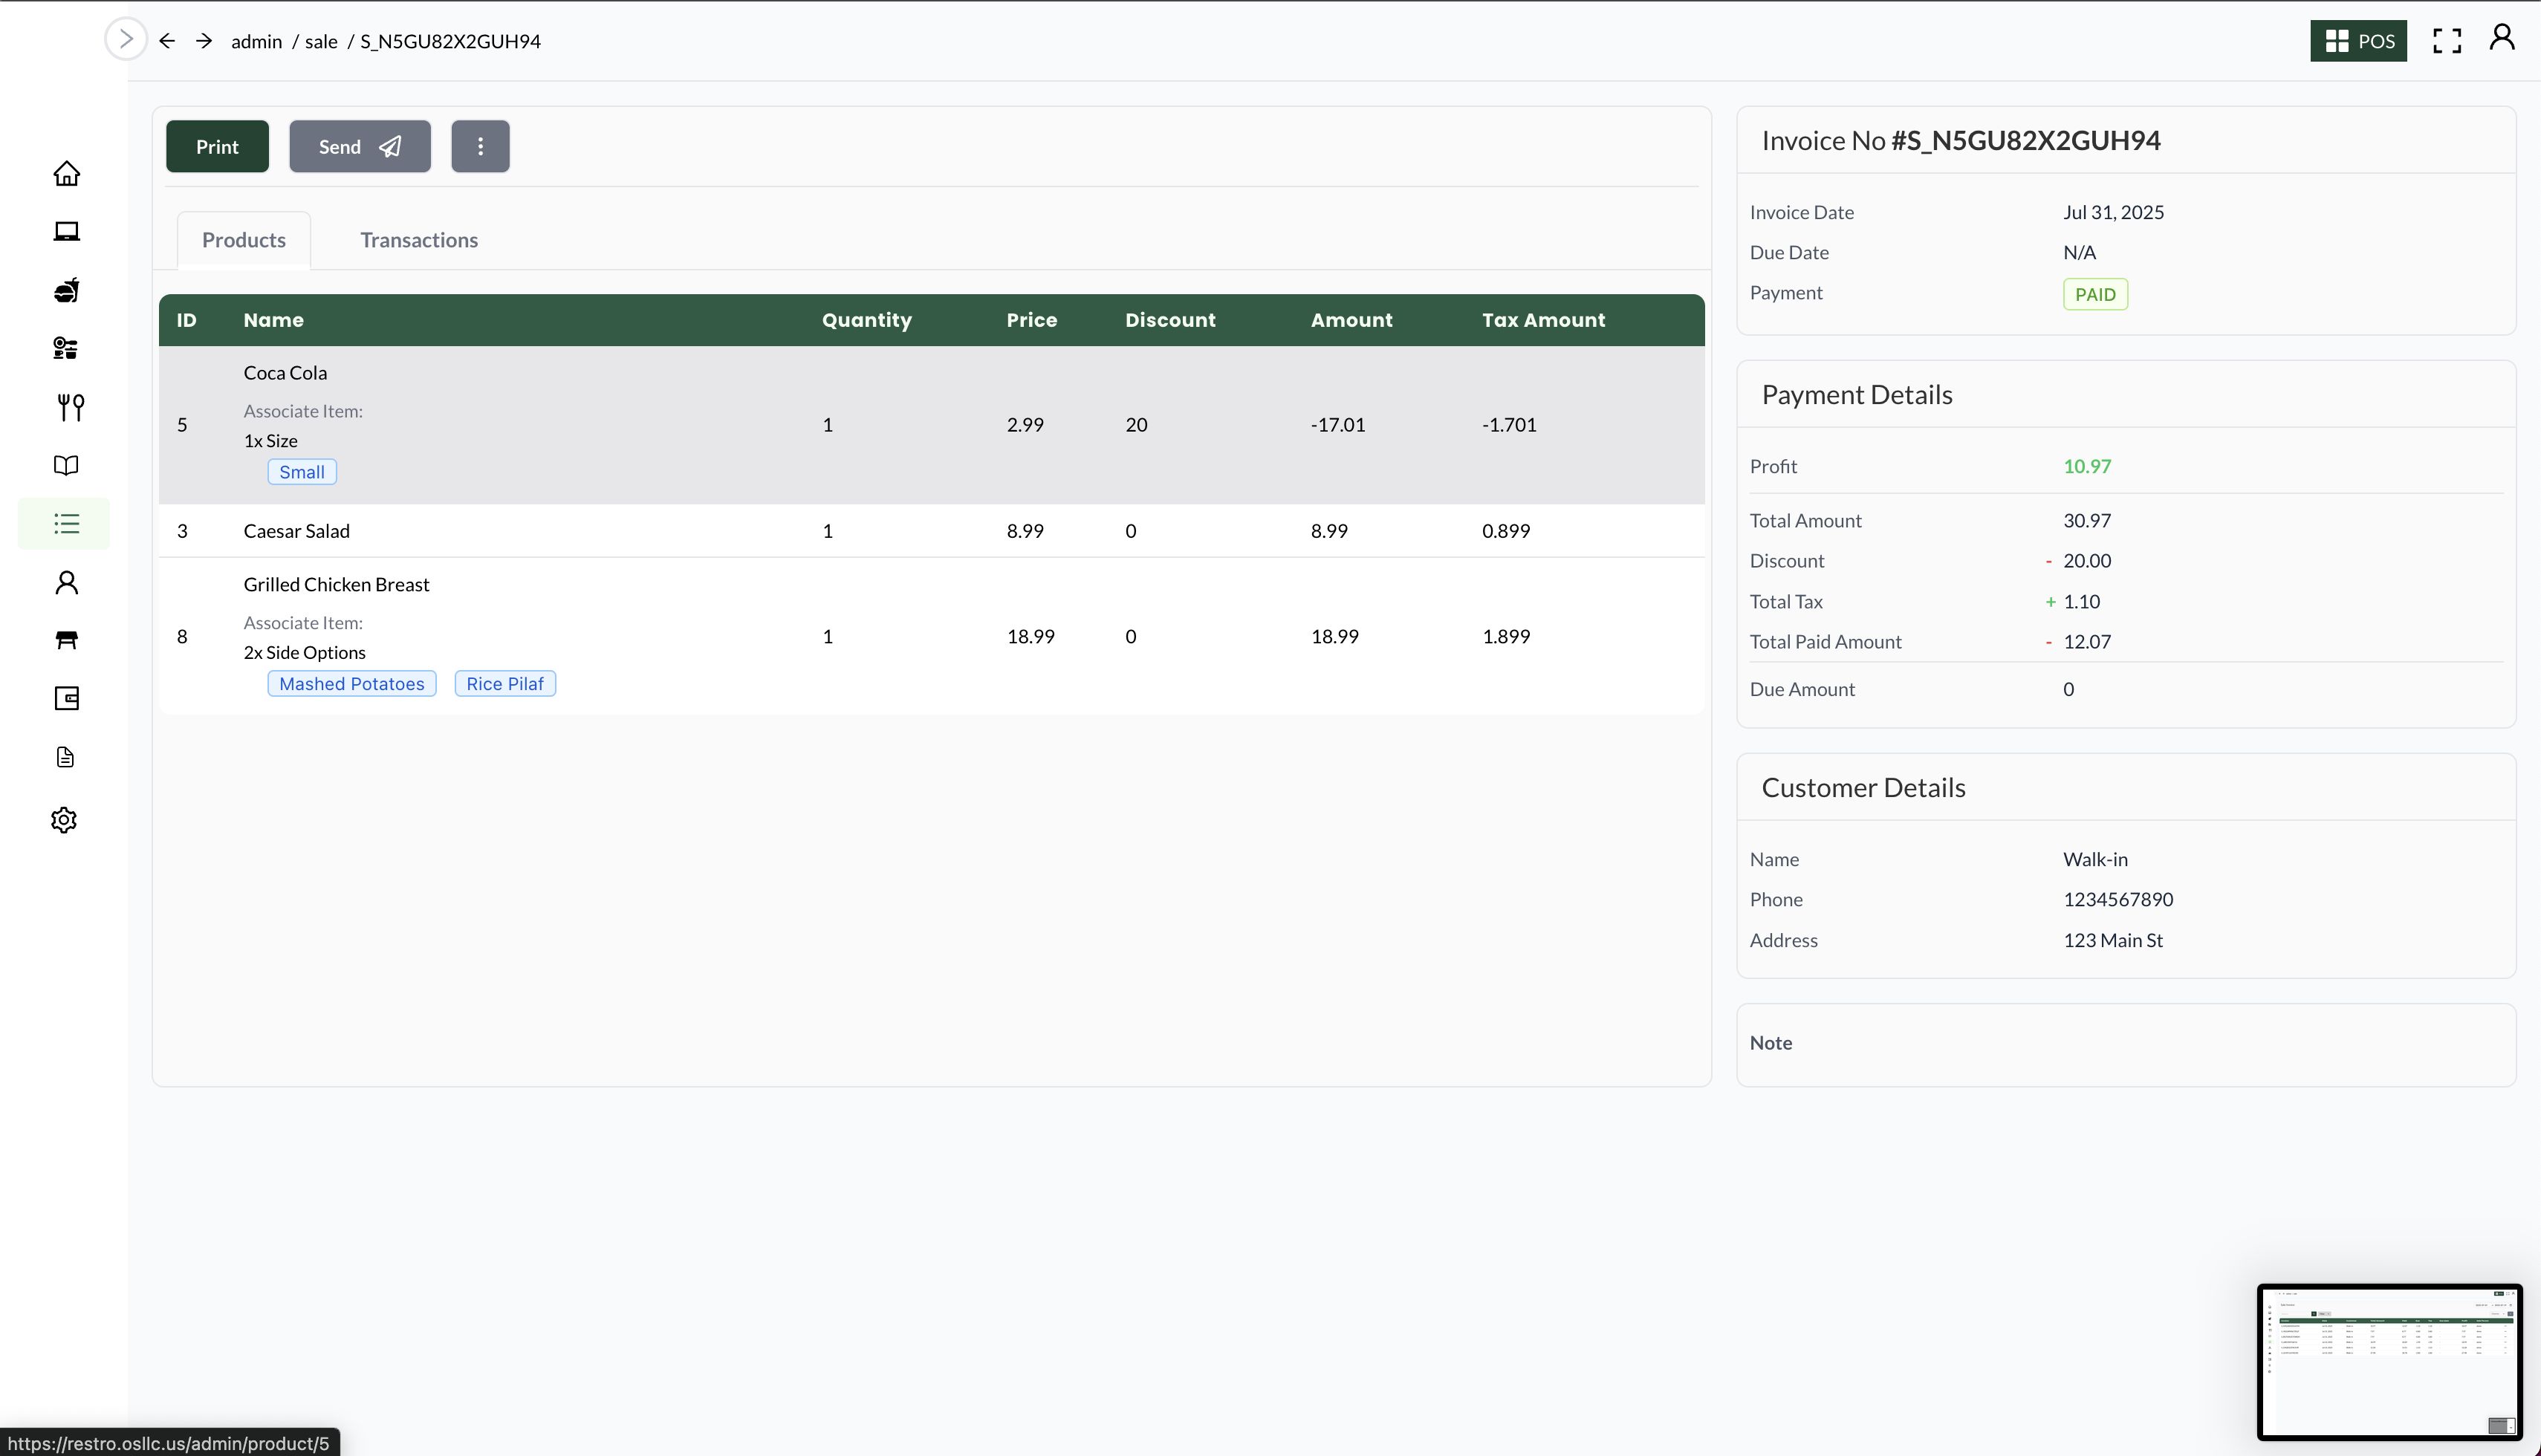The height and width of the screenshot is (1456, 2541).
Task: Click the wallet icon in sidebar
Action: 66,698
